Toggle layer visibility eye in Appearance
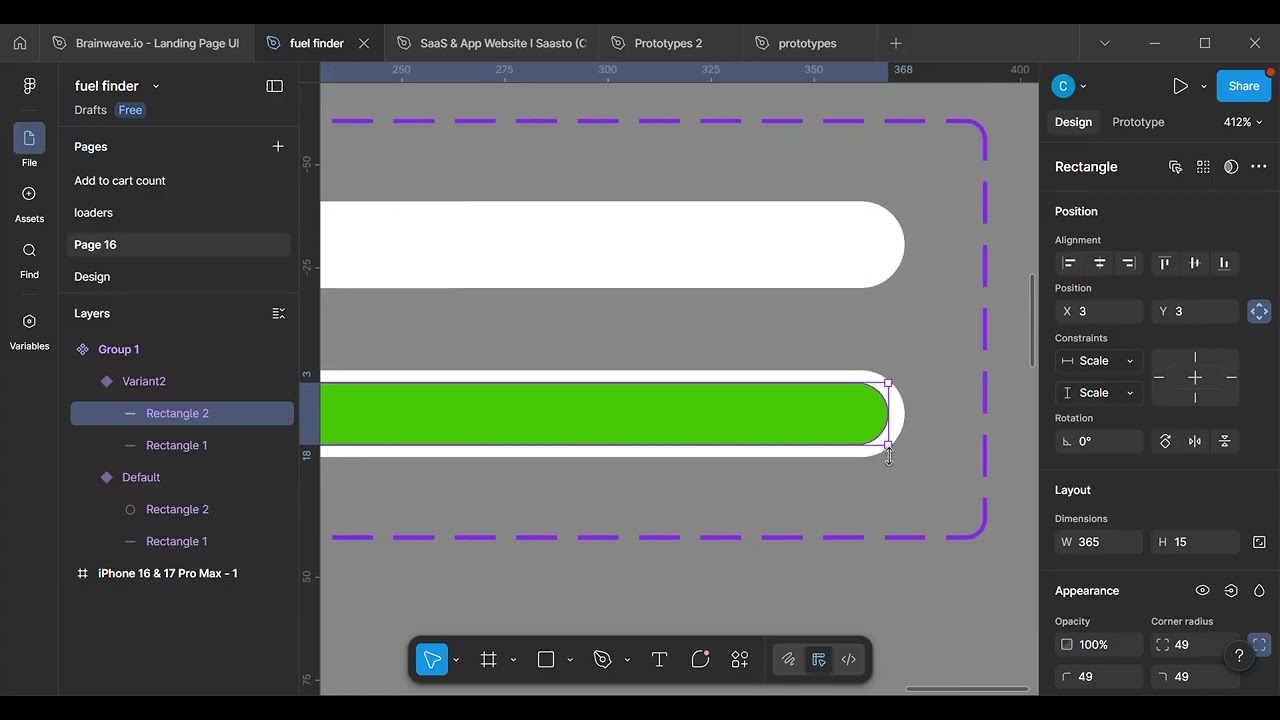Screen dimensions: 1280x720 point(1202,591)
